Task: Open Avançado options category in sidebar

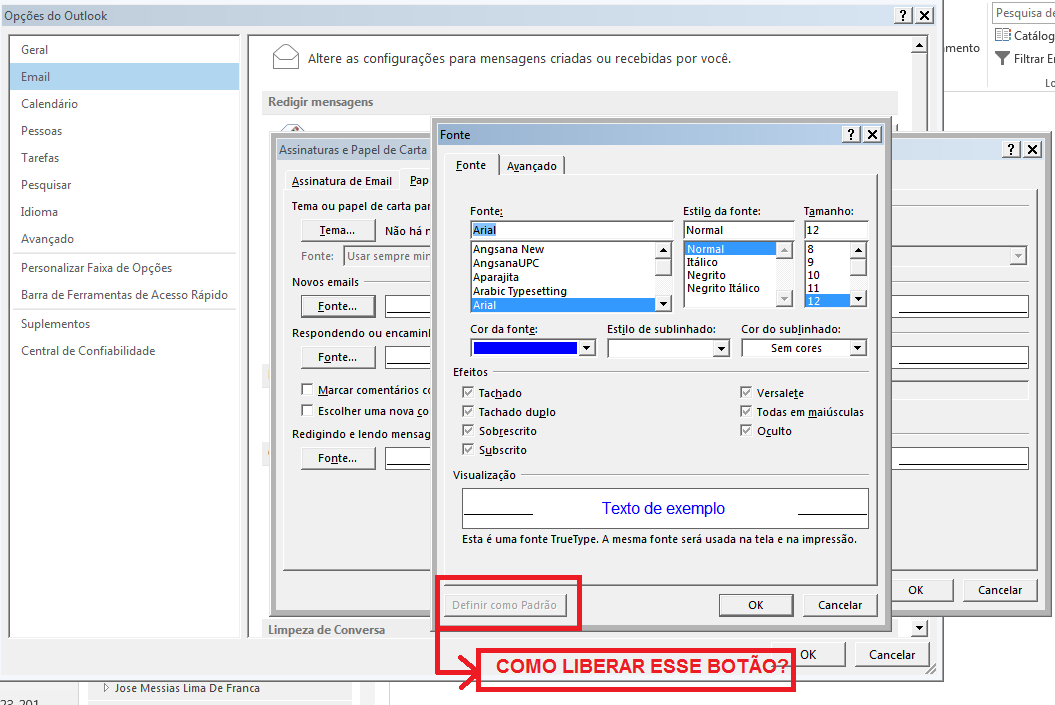Action: [x=124, y=238]
